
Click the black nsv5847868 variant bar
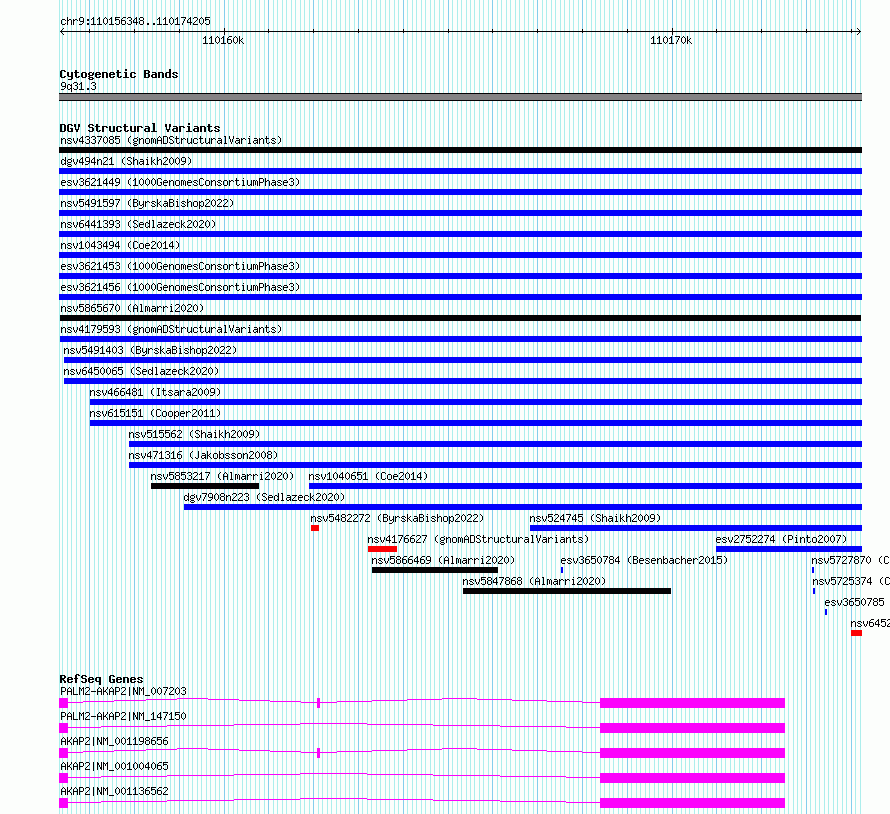point(567,591)
